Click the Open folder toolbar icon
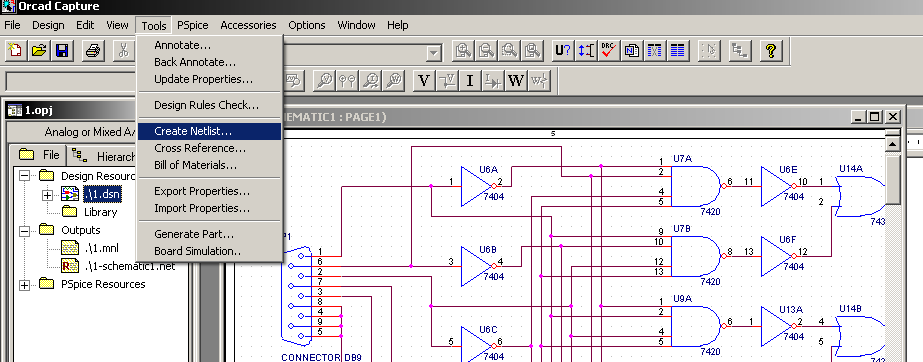Screen dimensions: 923x362 point(39,51)
